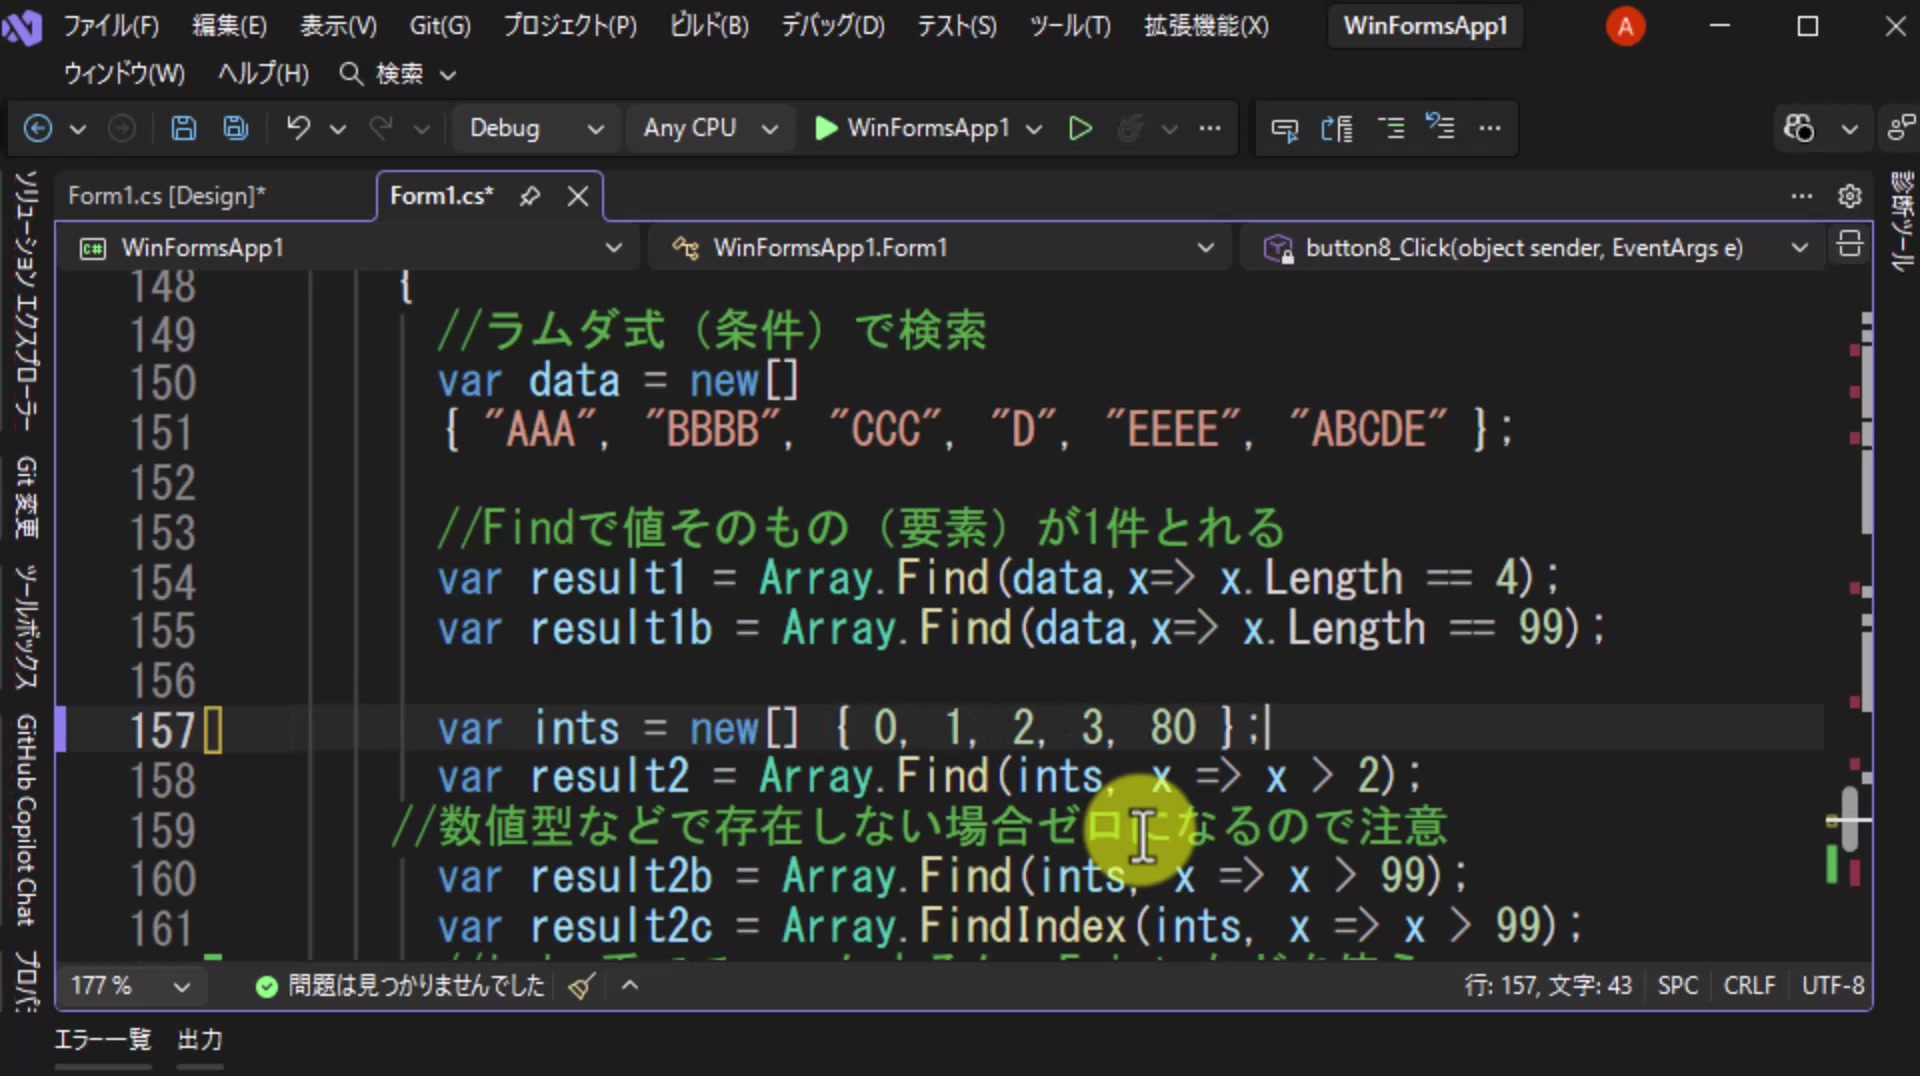Open the ソリューション エクスプローラー side tab

tap(26, 300)
